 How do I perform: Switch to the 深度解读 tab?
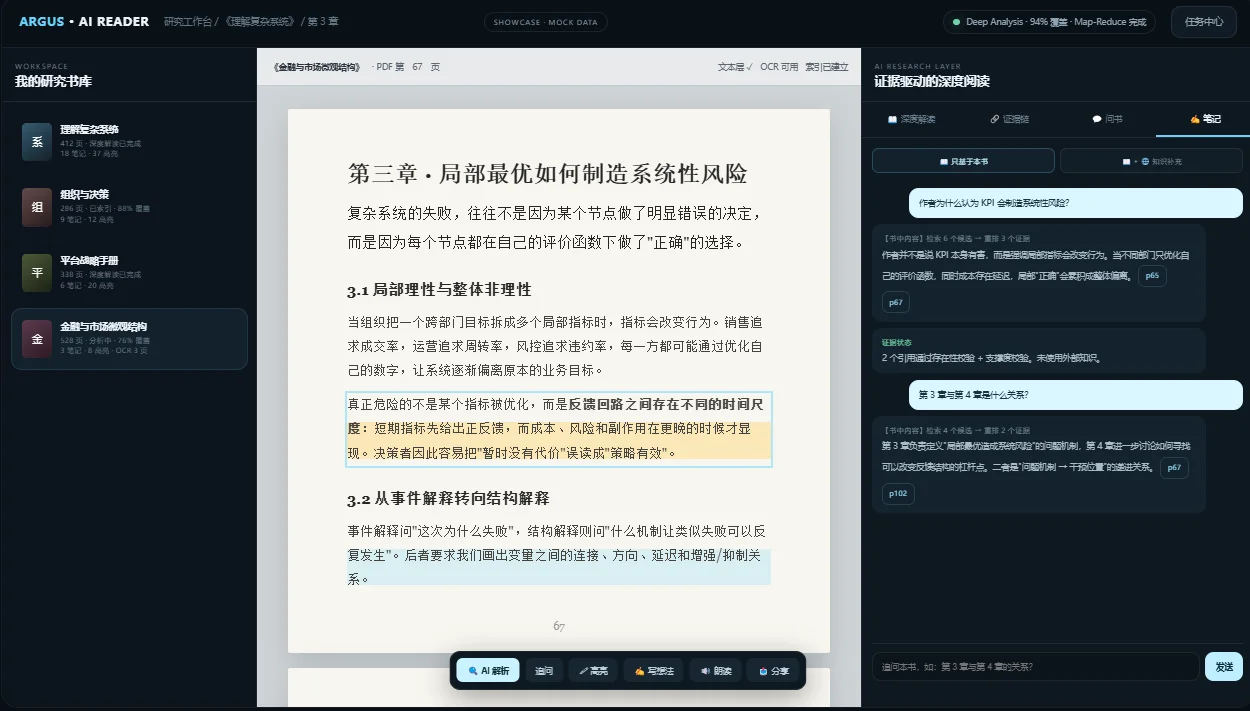(911, 119)
